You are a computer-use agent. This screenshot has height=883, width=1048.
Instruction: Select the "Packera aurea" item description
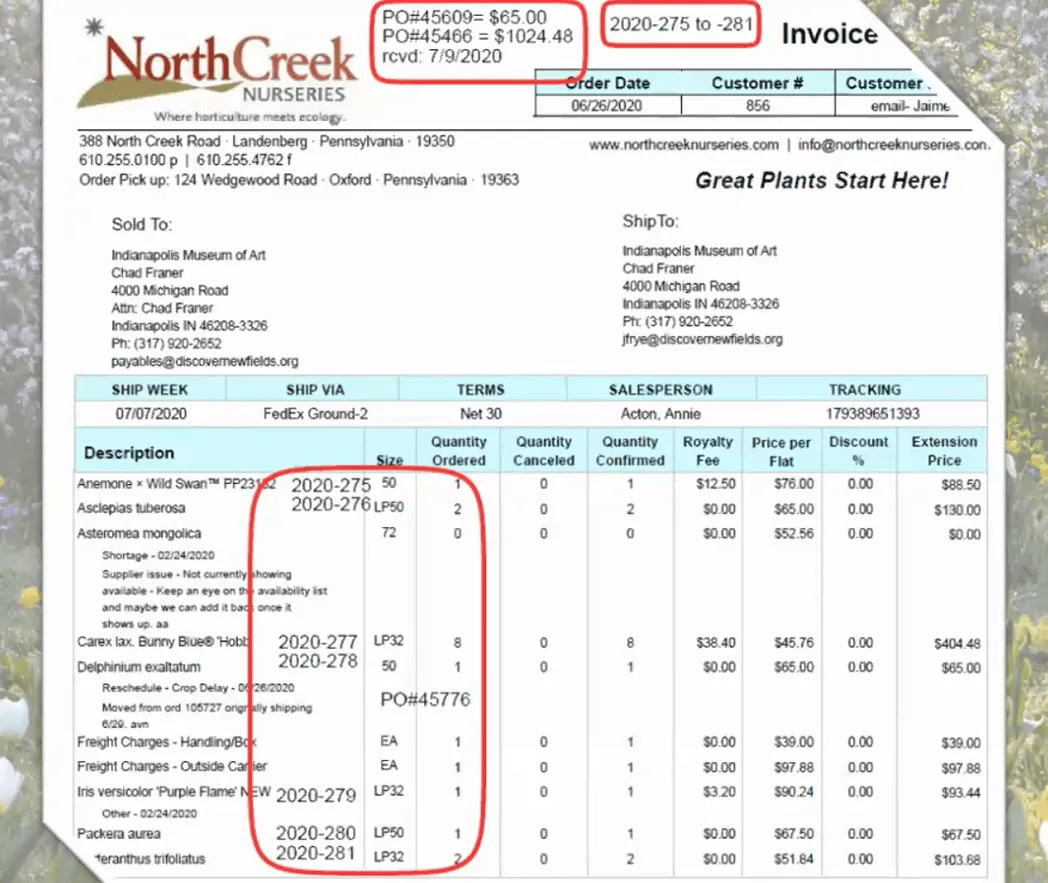(x=118, y=834)
